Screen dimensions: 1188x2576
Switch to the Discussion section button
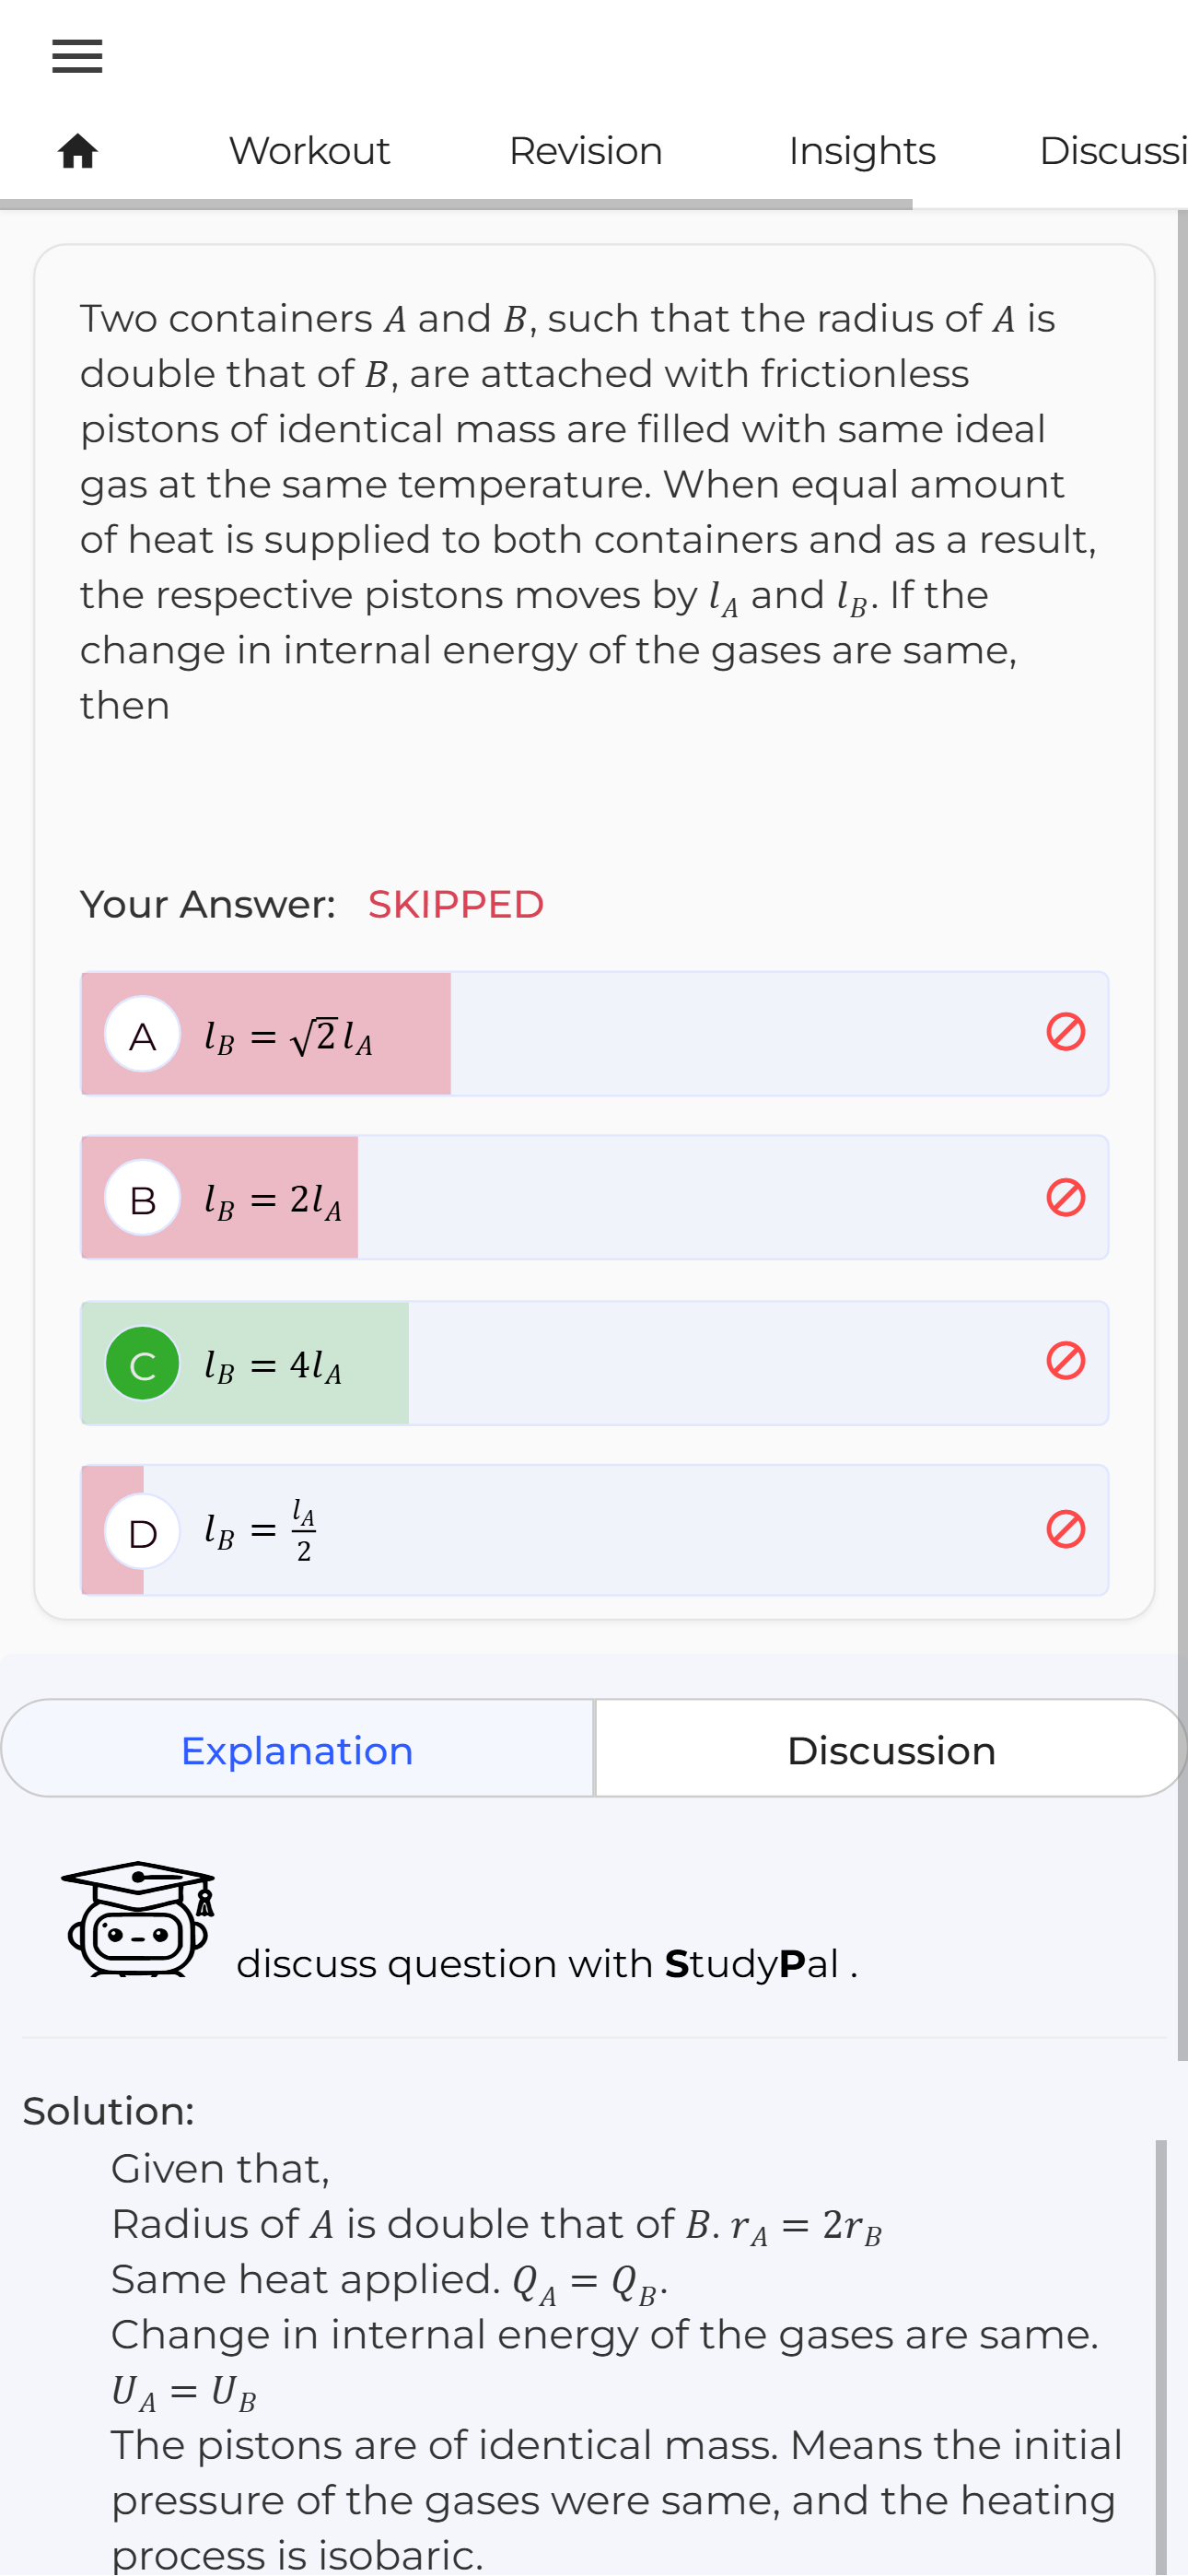tap(891, 1750)
